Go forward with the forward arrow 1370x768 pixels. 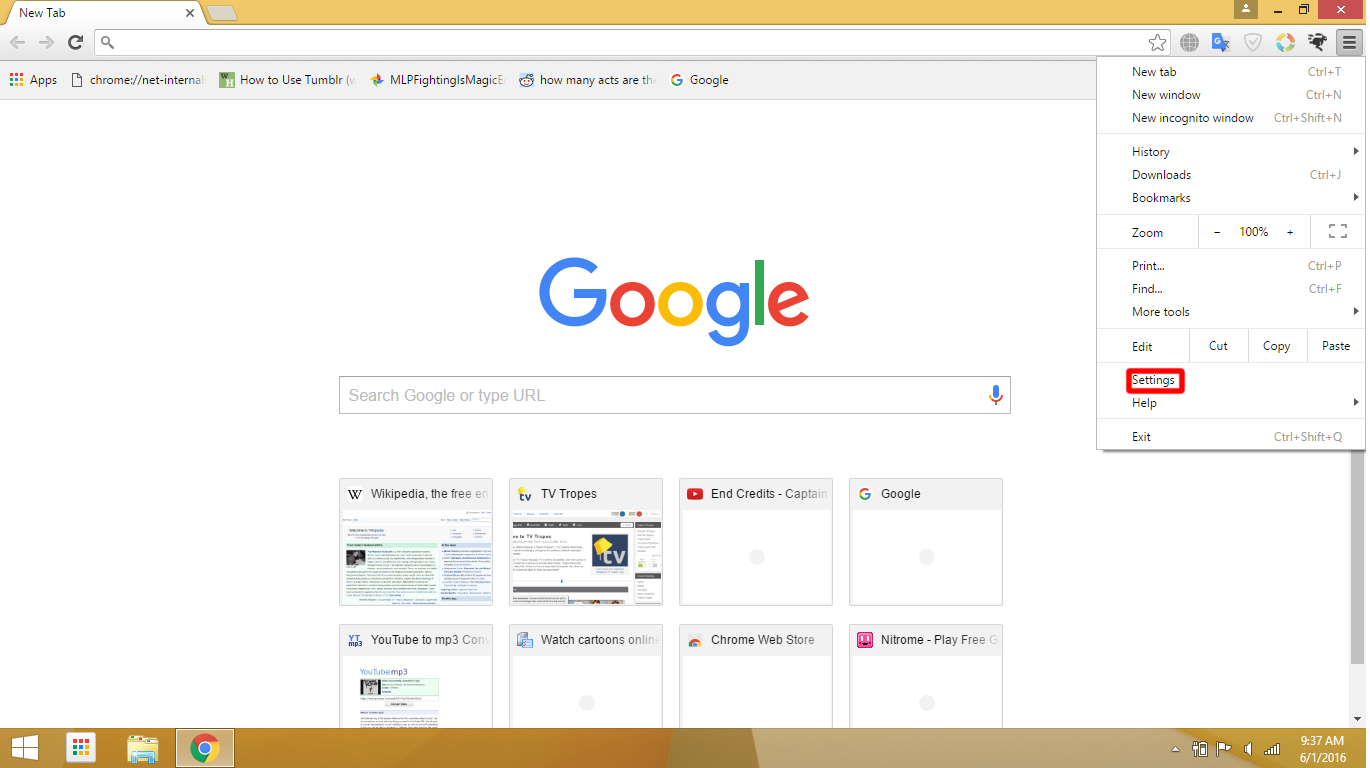pyautogui.click(x=46, y=42)
